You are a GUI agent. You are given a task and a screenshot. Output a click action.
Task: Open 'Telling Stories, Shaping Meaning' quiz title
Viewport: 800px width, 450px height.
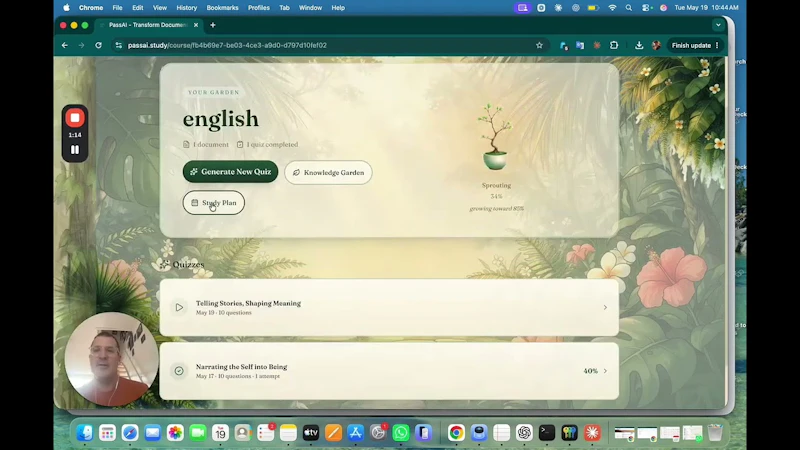[x=248, y=303]
